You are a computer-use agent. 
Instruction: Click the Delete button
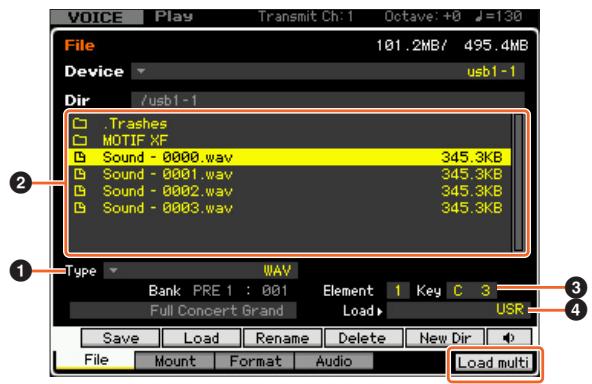pos(363,338)
